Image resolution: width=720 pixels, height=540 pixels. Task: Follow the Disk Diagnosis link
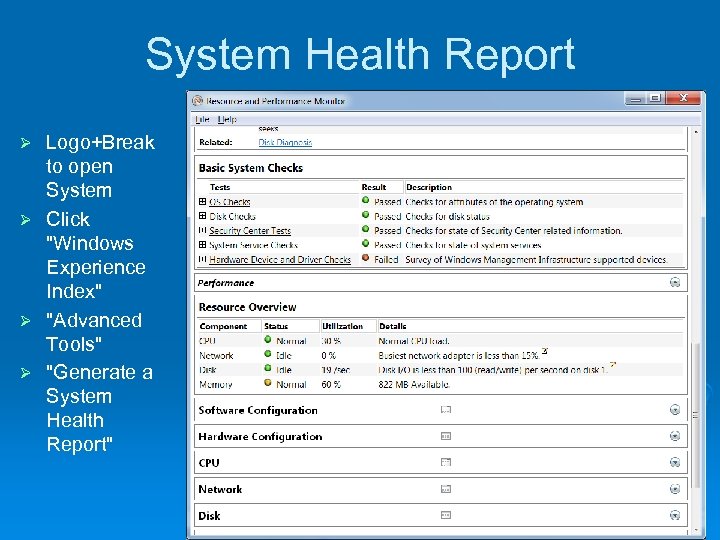285,142
